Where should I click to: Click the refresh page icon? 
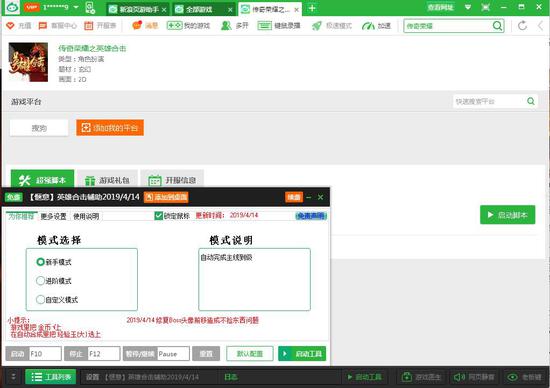coord(522,26)
